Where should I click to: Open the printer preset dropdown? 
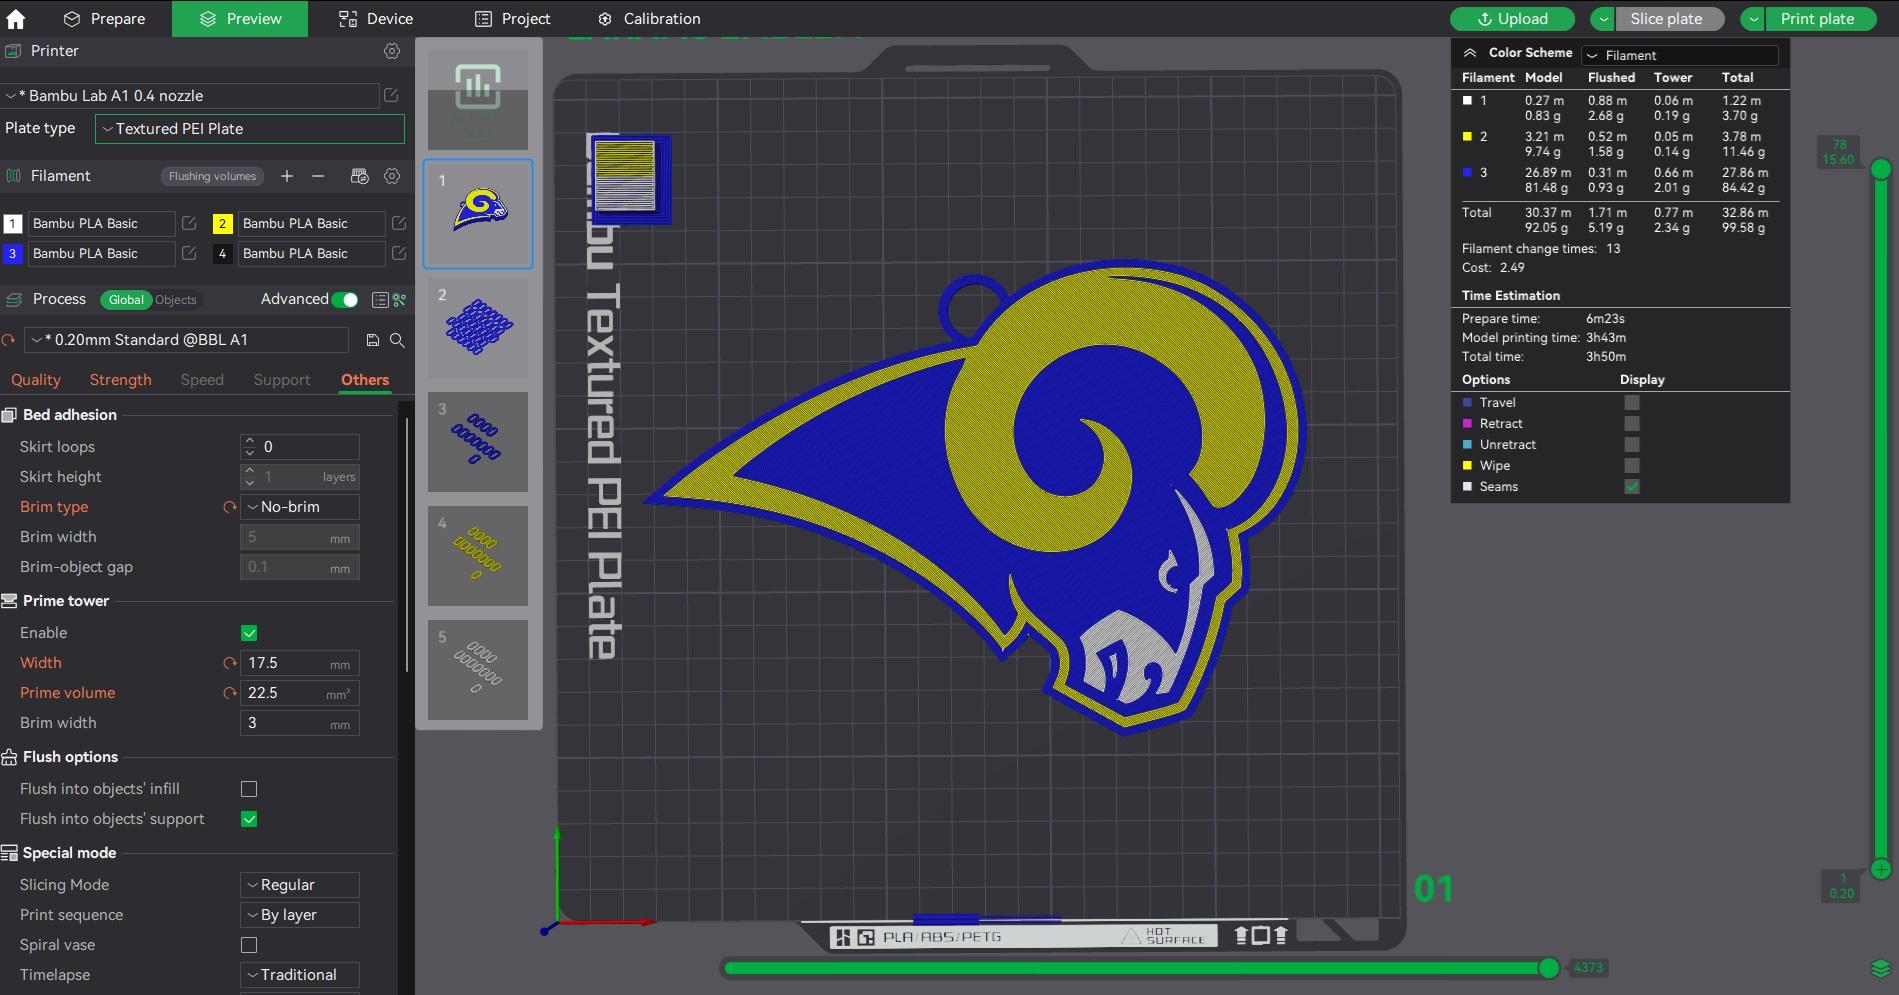tap(190, 95)
